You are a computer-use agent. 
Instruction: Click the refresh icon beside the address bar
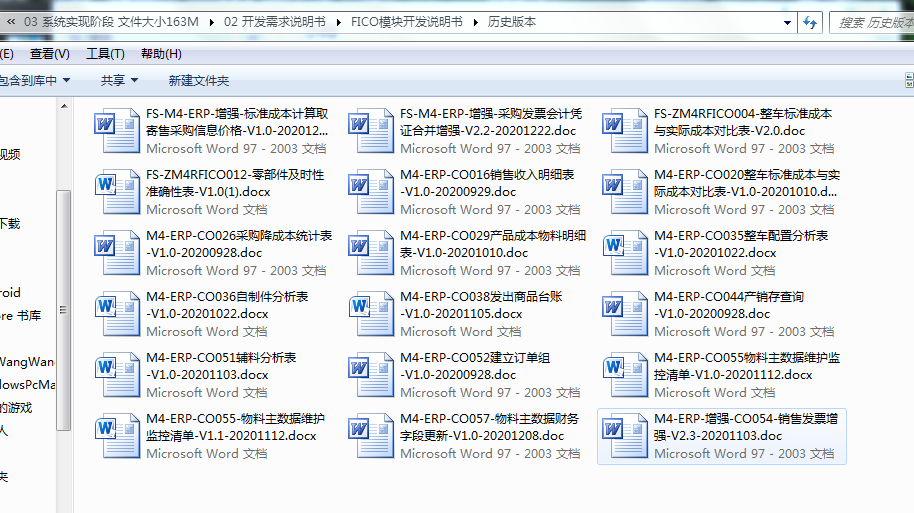(809, 22)
